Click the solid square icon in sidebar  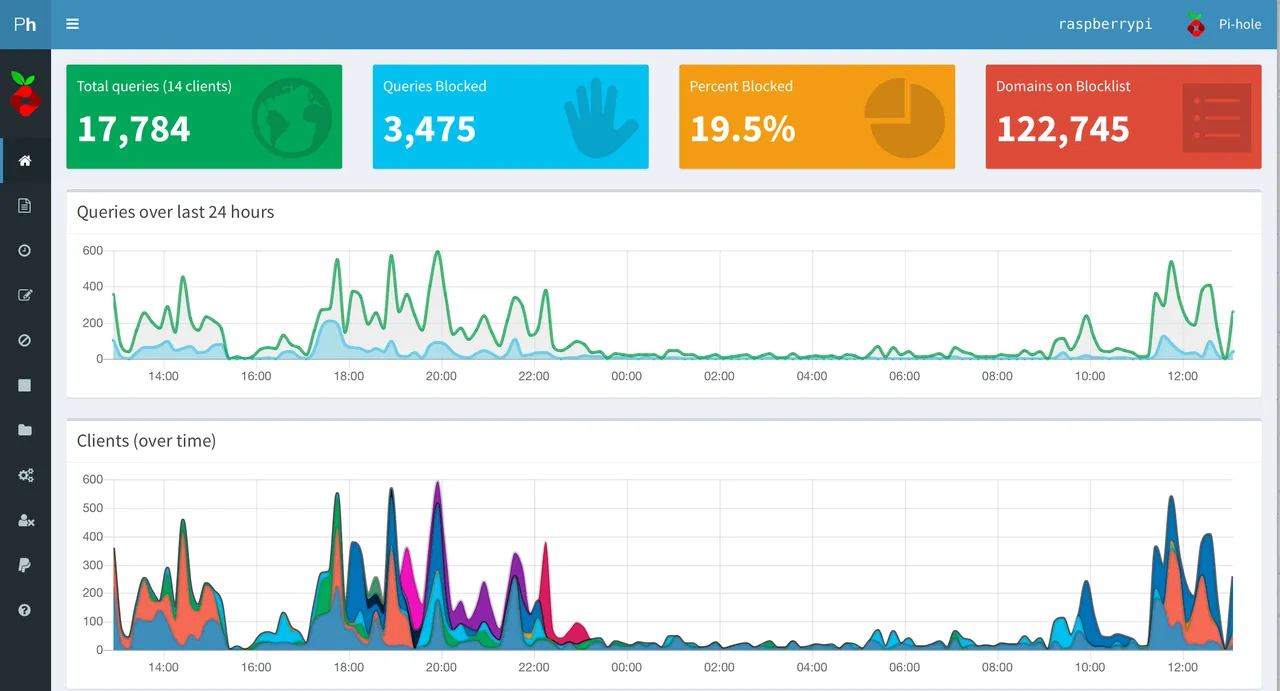(25, 385)
